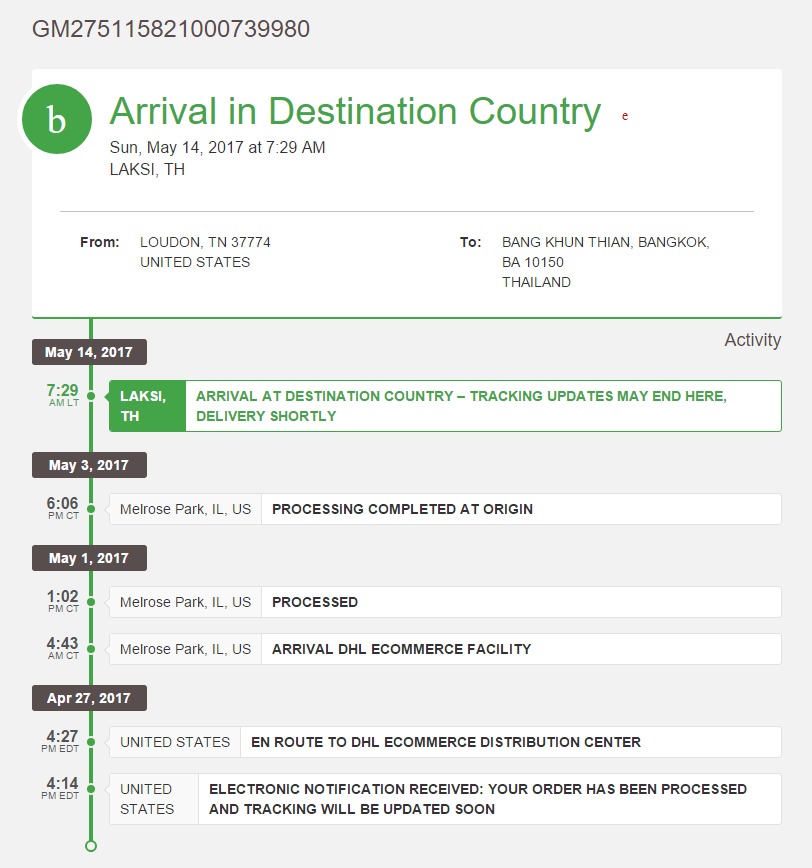
Task: Select tracking number GM275115821000739980
Action: click(170, 29)
